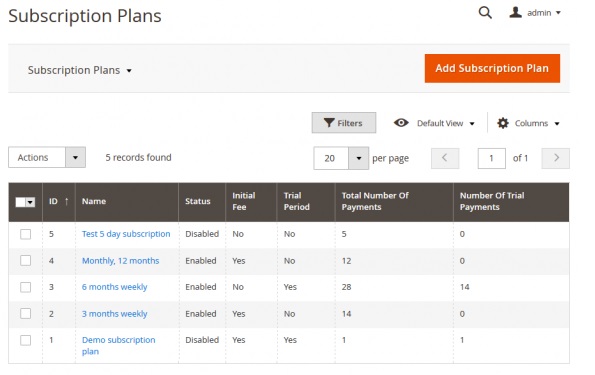Image resolution: width=595 pixels, height=375 pixels.
Task: Expand the admin account menu
Action: (x=544, y=13)
